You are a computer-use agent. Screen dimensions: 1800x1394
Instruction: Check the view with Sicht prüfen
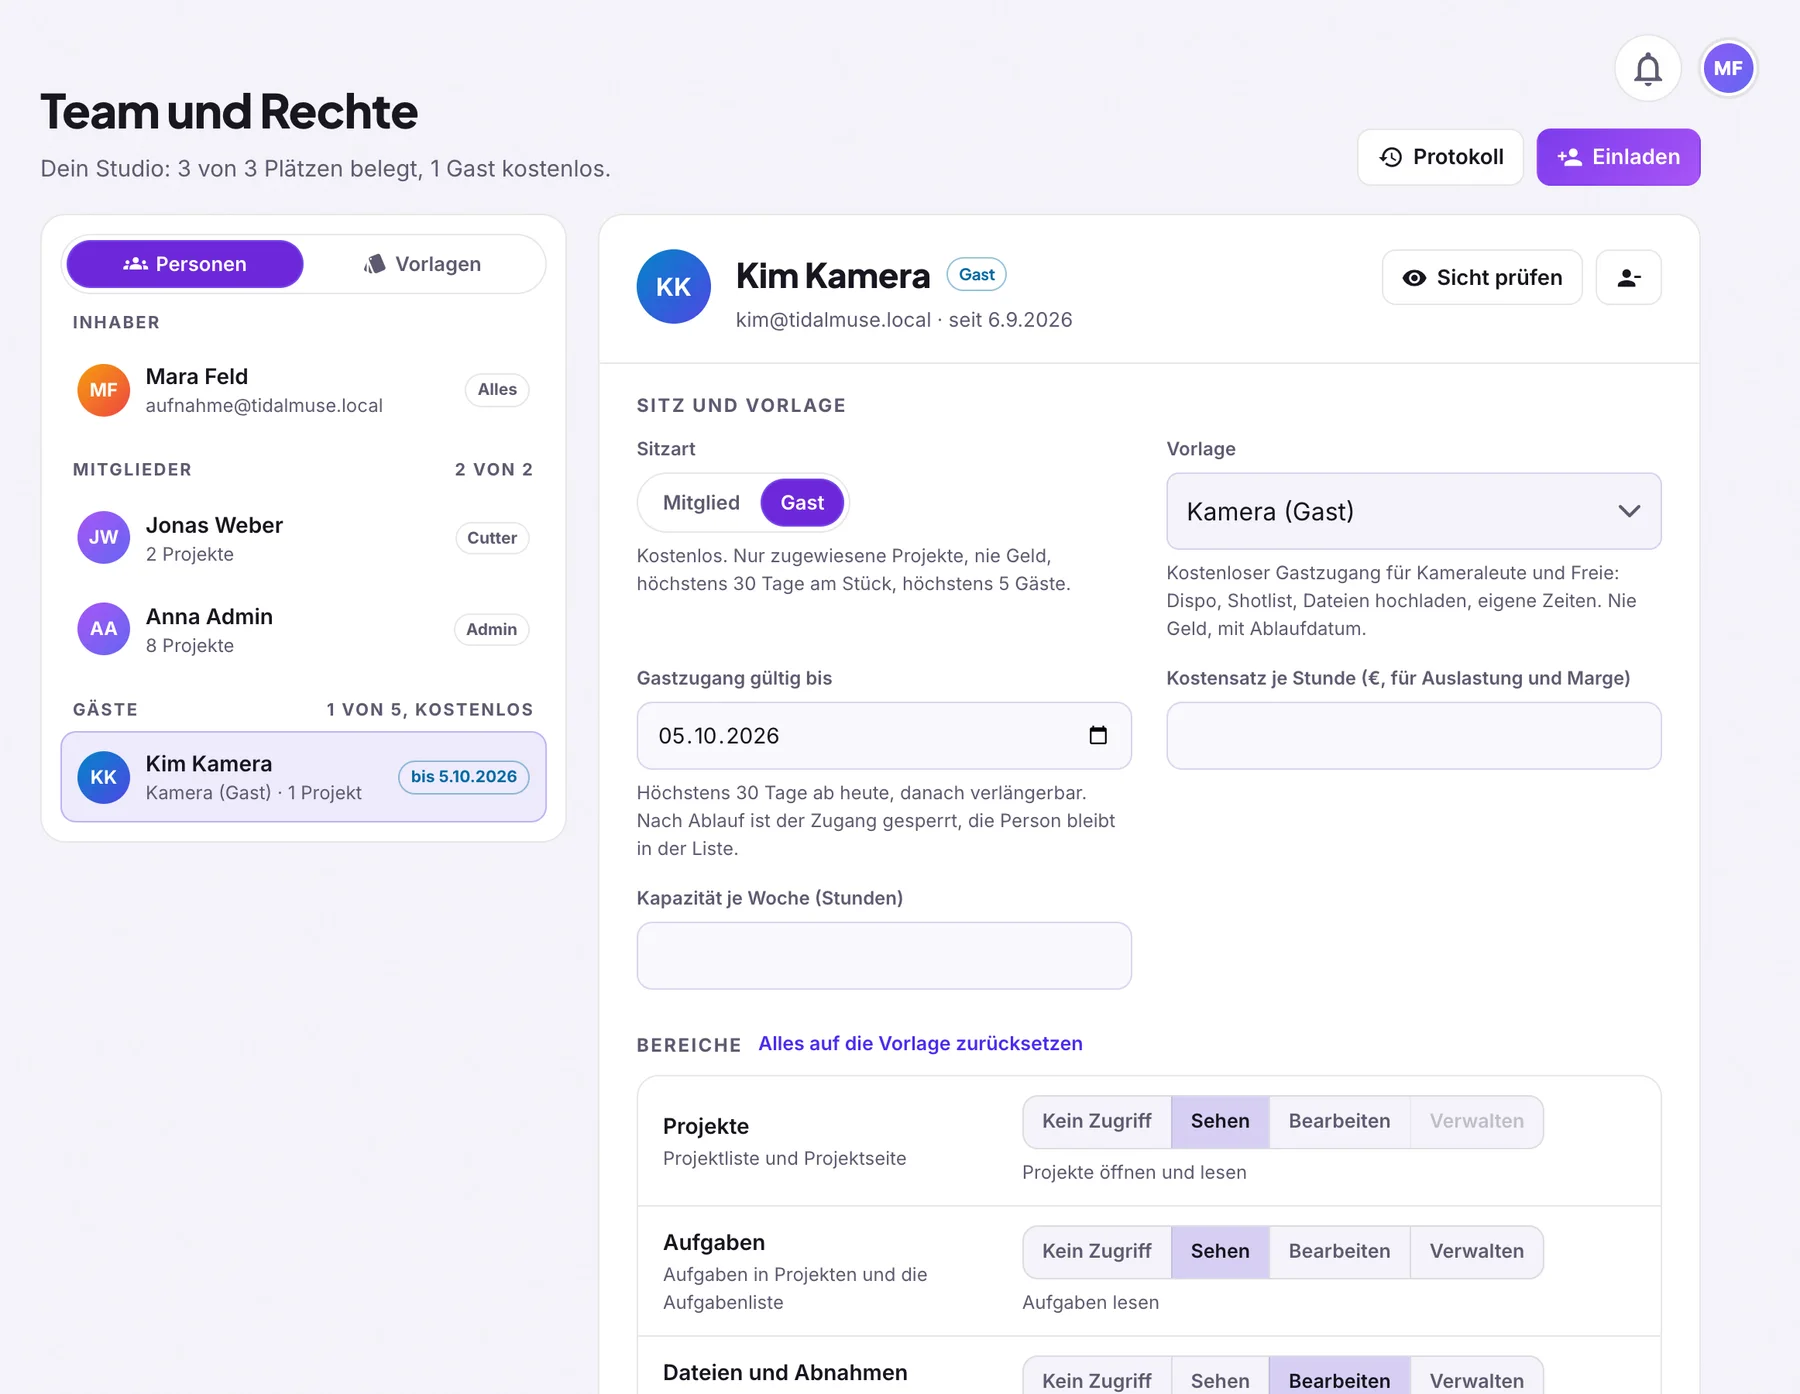pyautogui.click(x=1482, y=278)
